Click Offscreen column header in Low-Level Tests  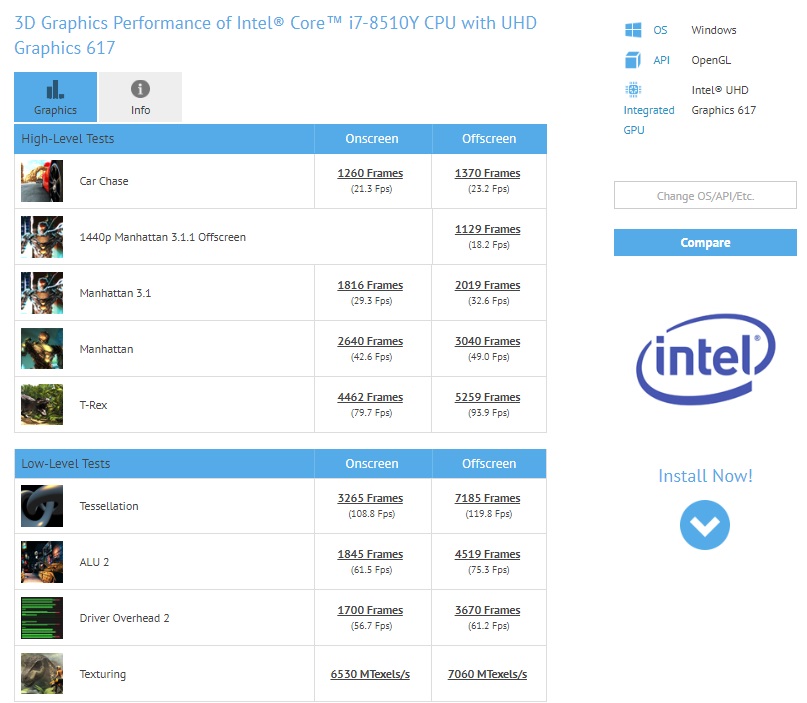click(x=489, y=464)
